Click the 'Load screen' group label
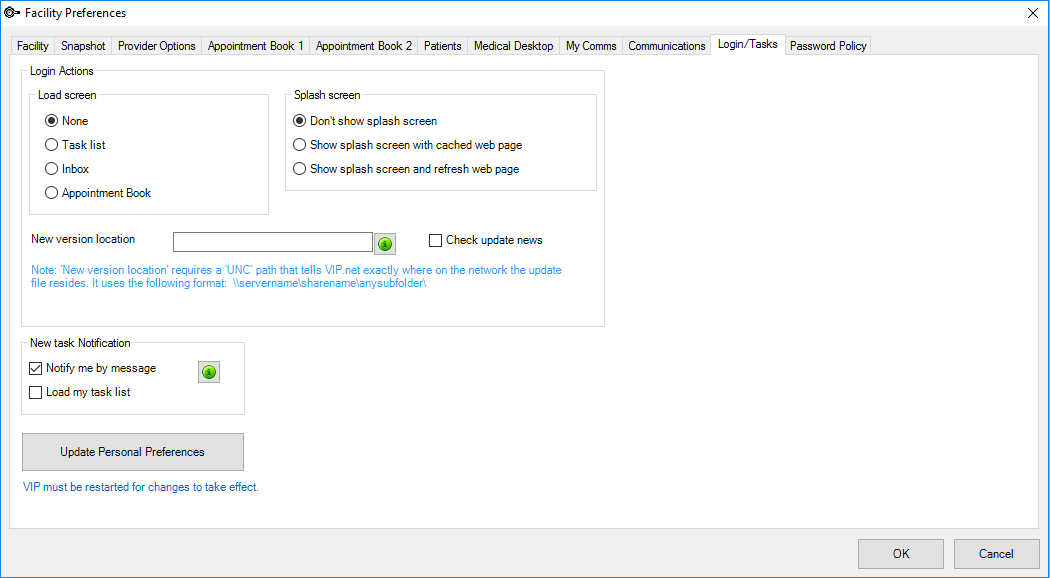1050x578 pixels. click(67, 95)
